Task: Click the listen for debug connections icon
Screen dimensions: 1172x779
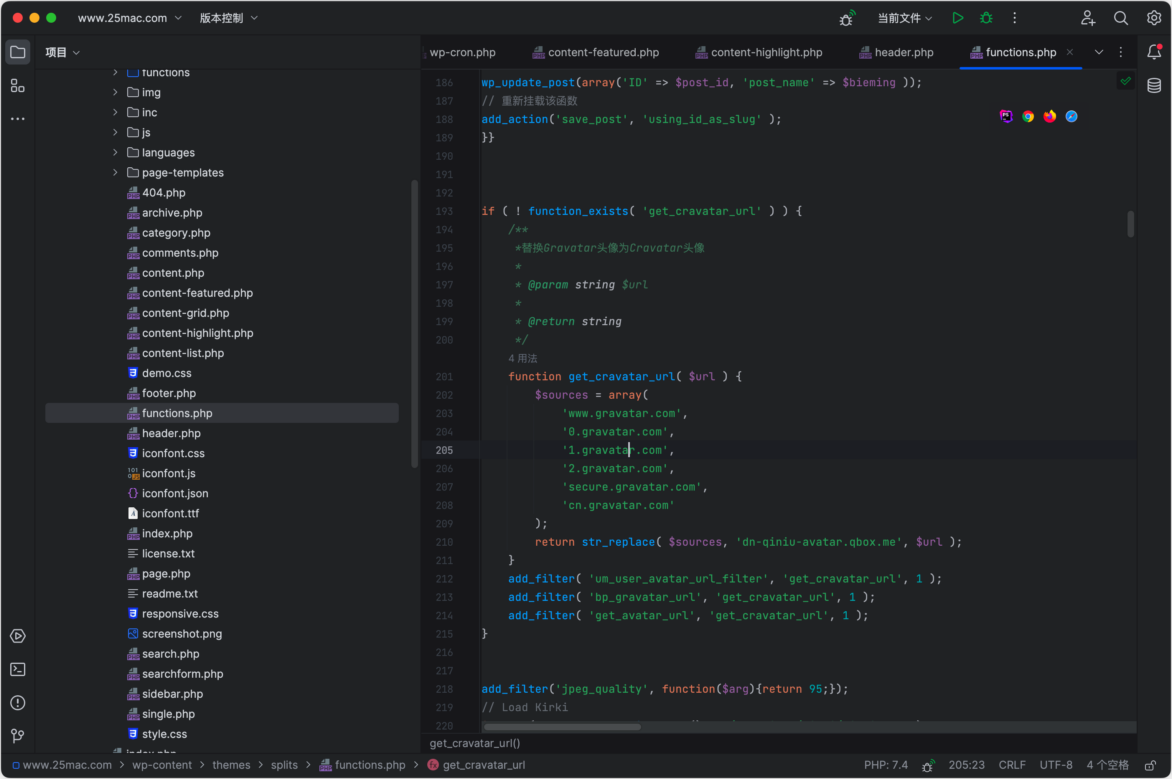Action: tap(847, 18)
